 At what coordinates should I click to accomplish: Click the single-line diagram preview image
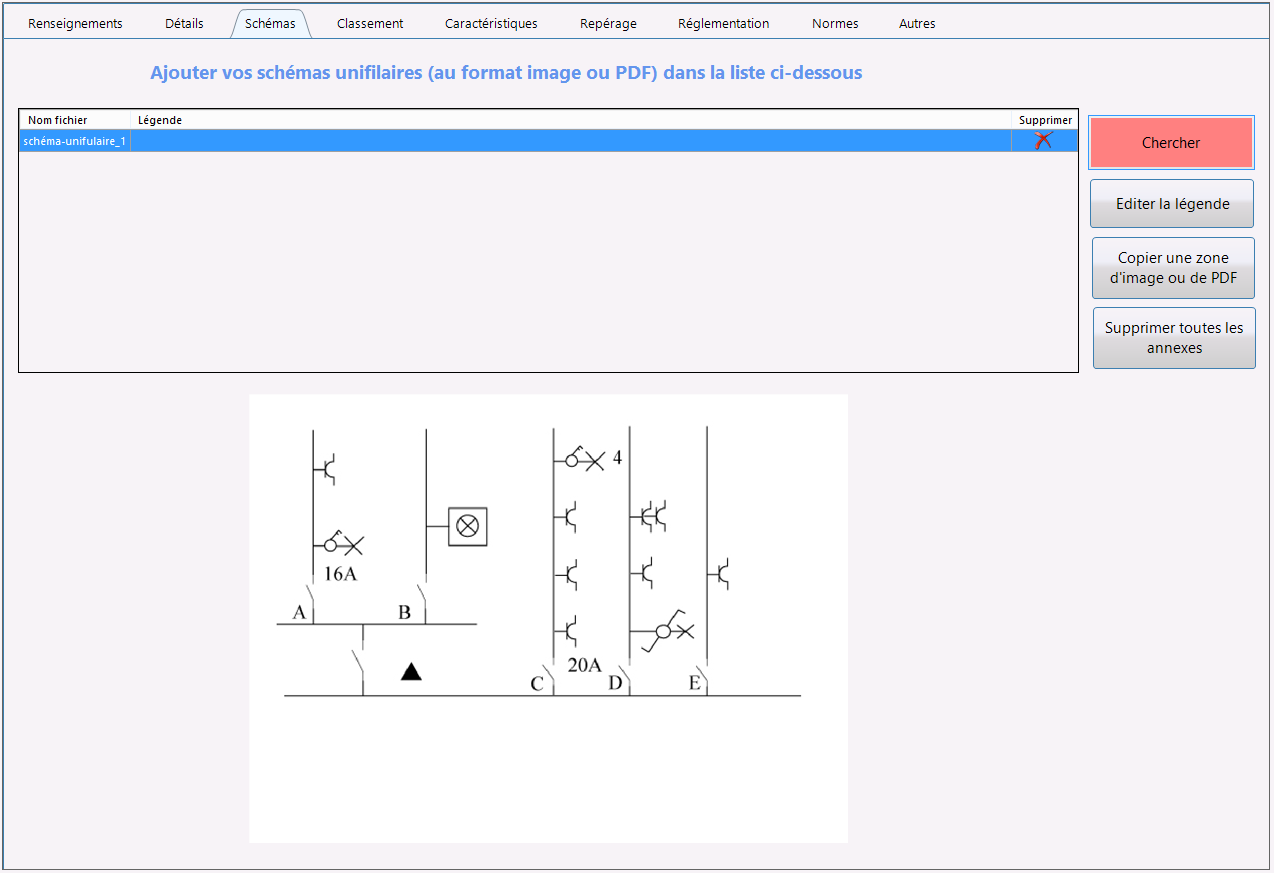tap(548, 618)
